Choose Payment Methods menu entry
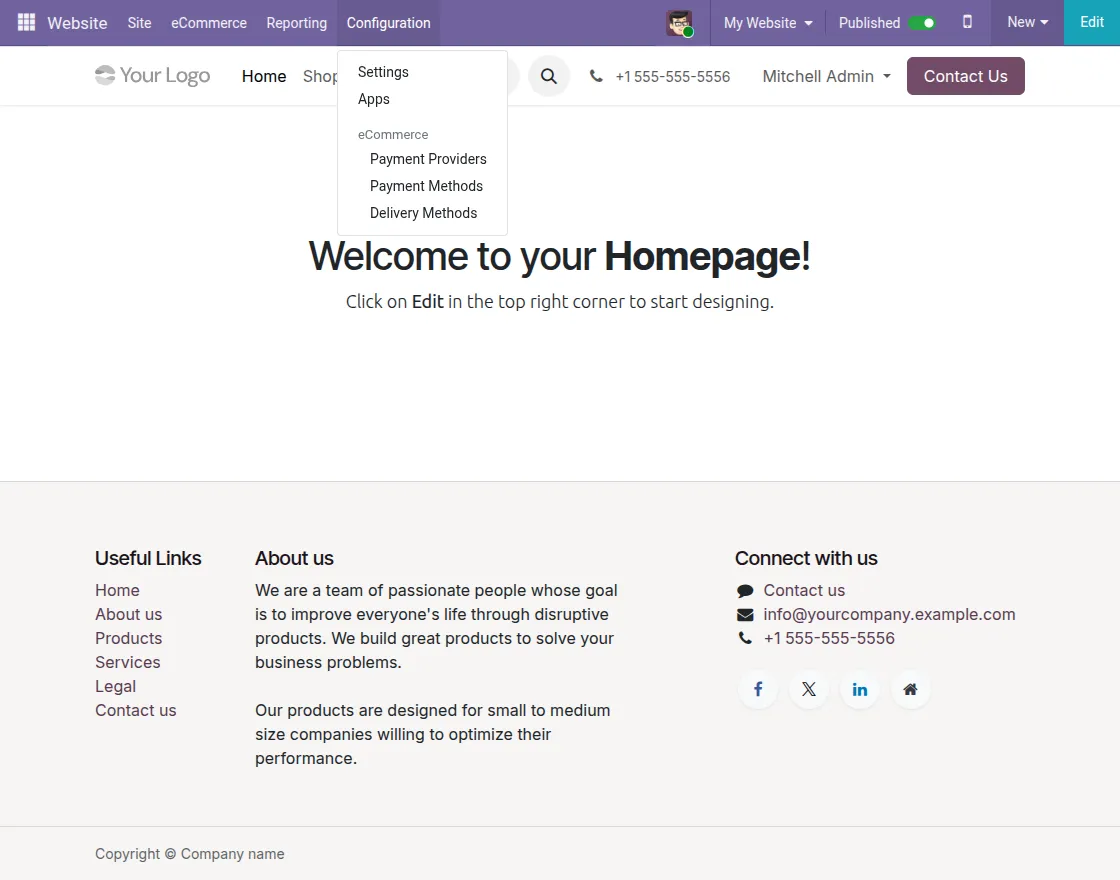Screen dimensions: 1120x880 tap(422, 186)
